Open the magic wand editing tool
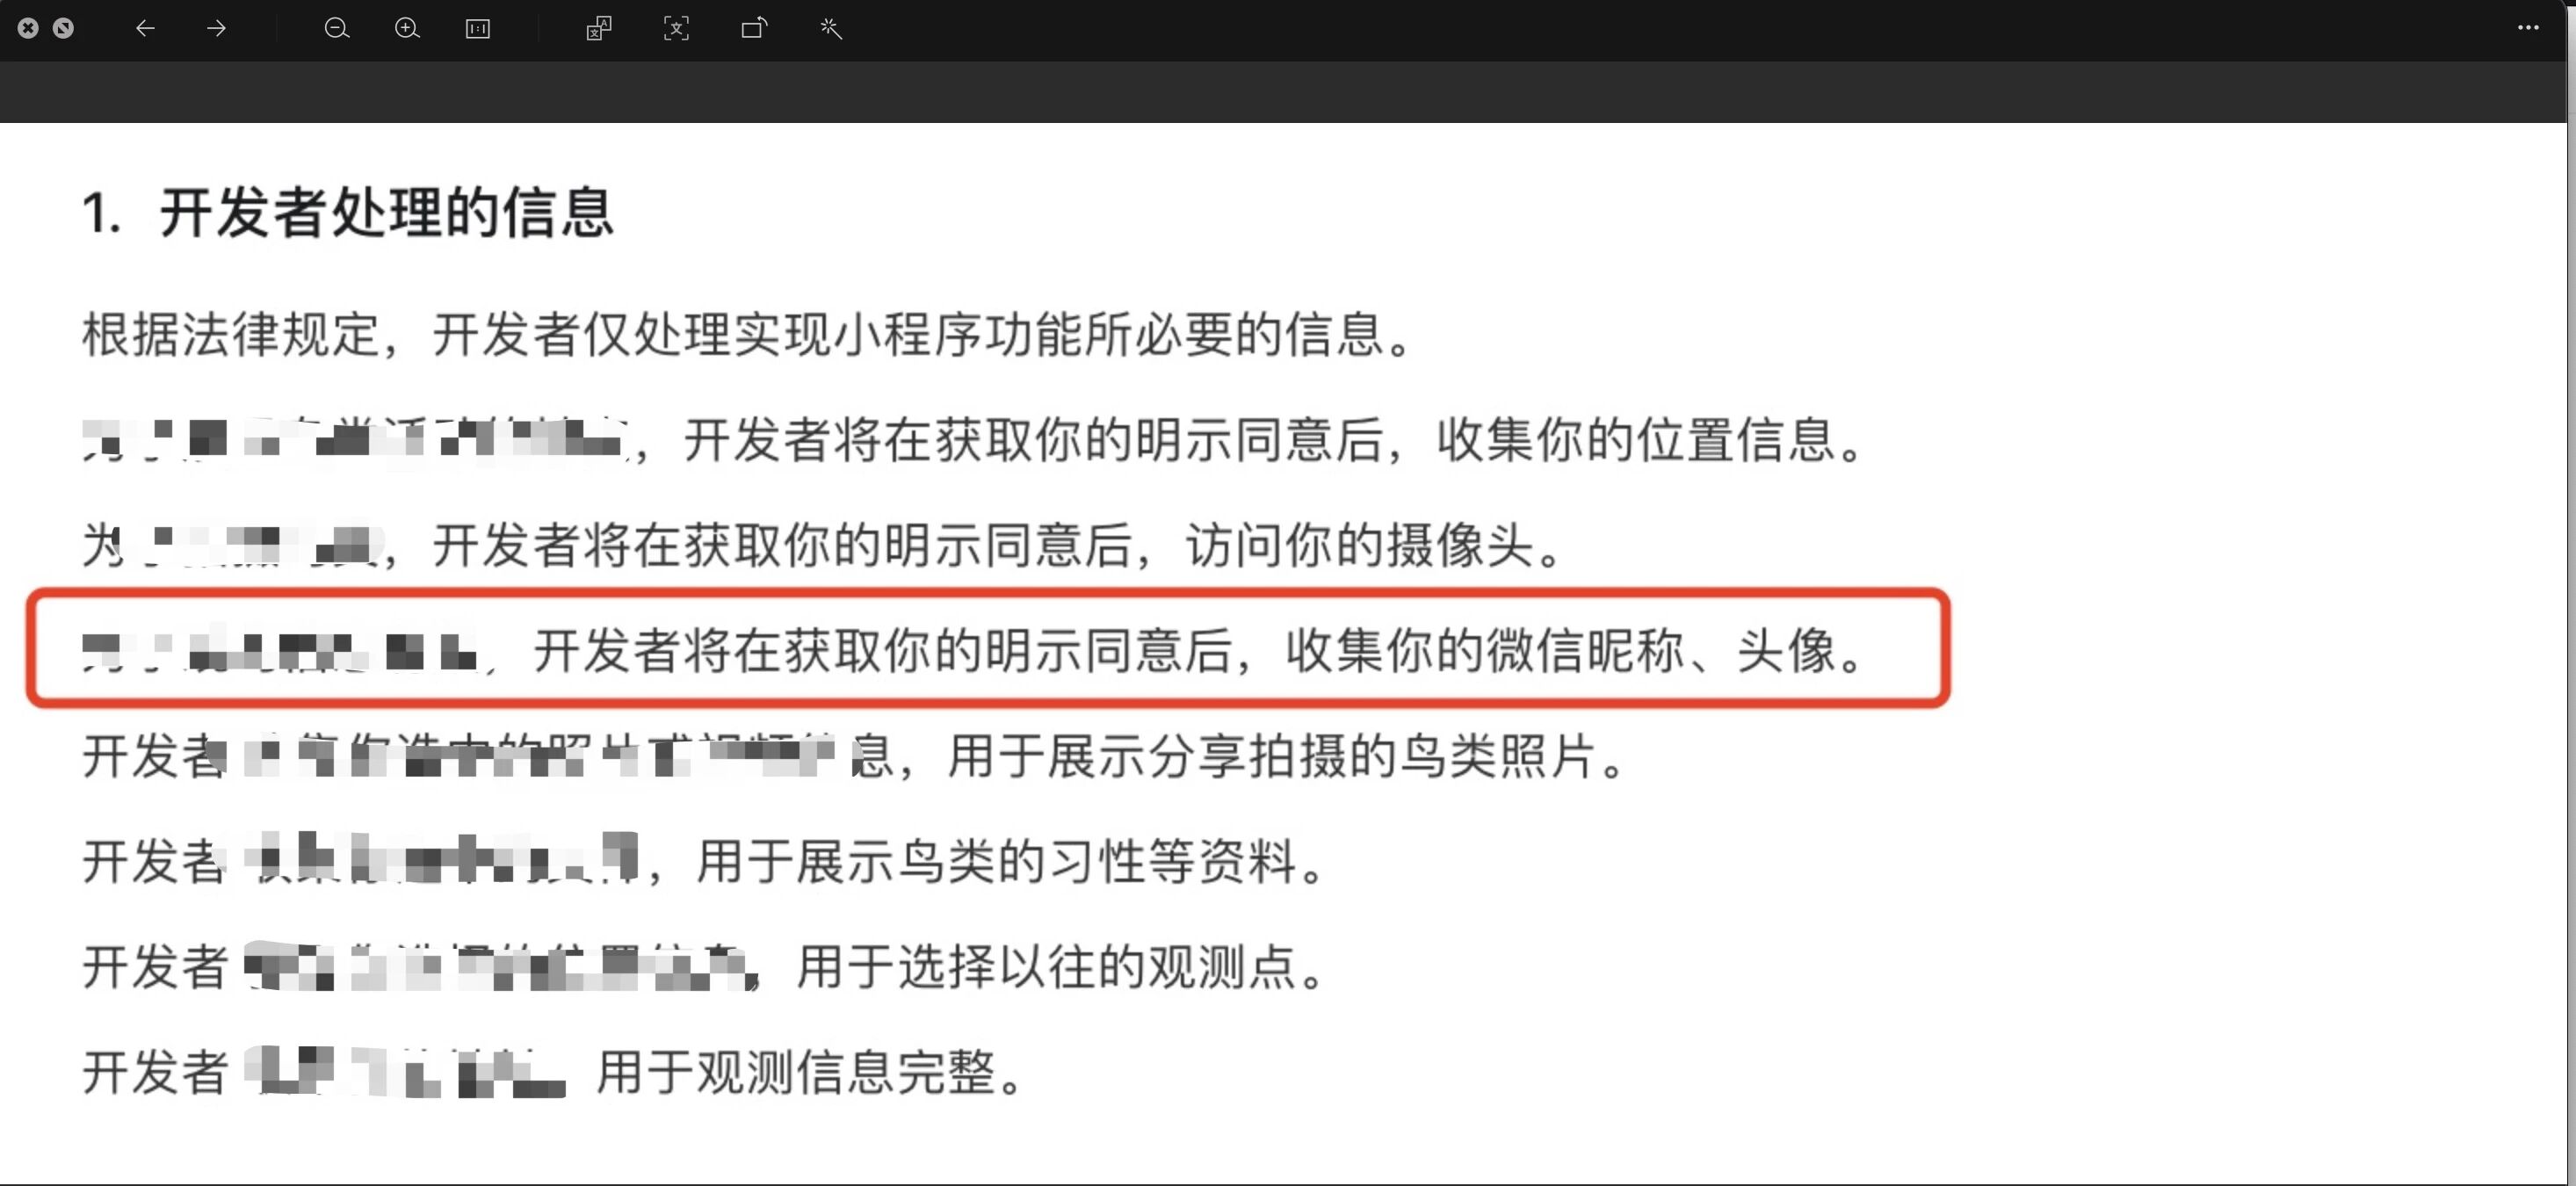The height and width of the screenshot is (1186, 2576). click(x=831, y=28)
